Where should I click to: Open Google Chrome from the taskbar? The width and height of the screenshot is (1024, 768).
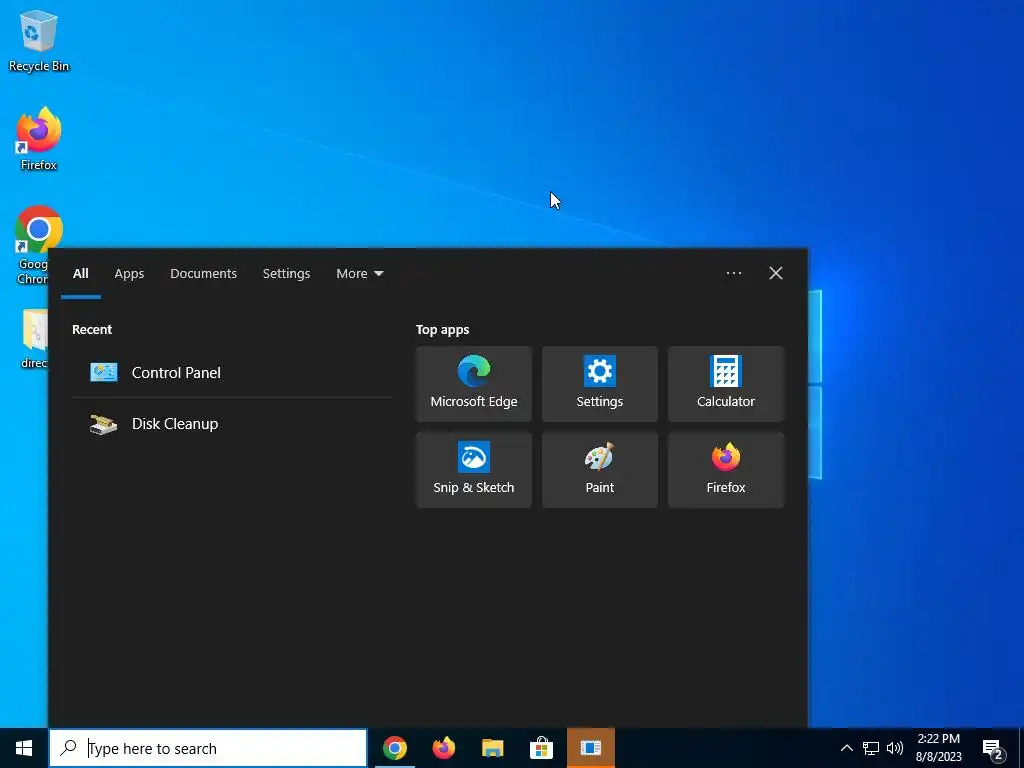pos(394,748)
